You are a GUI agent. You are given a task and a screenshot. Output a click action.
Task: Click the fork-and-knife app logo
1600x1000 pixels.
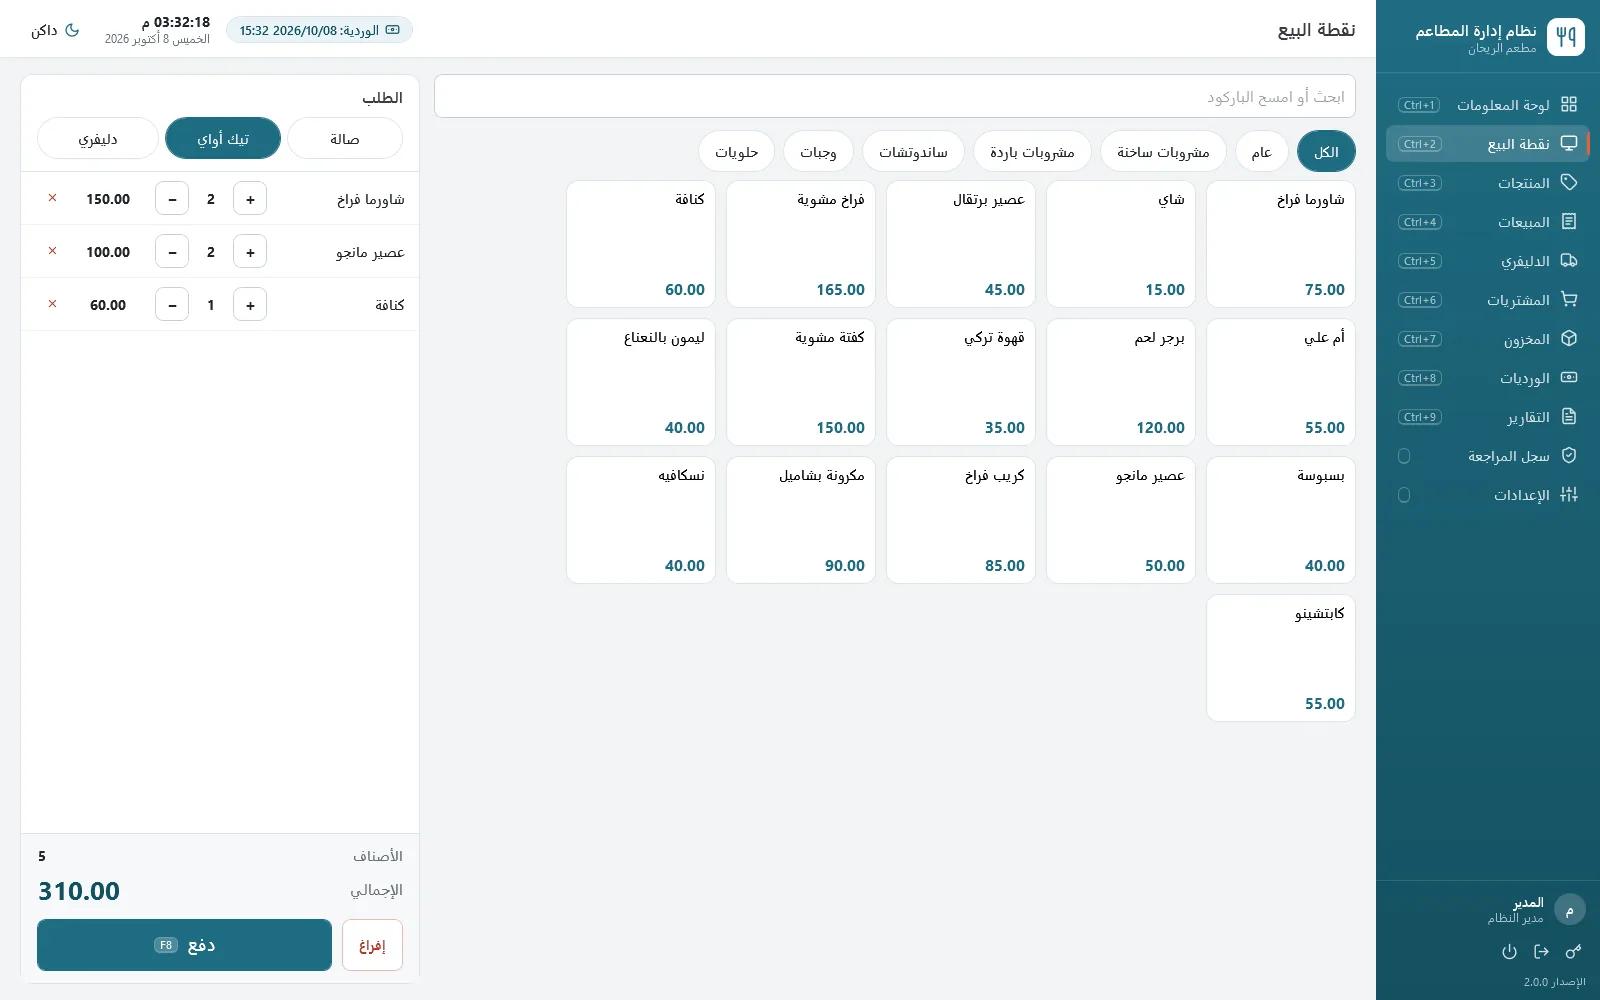click(x=1566, y=37)
